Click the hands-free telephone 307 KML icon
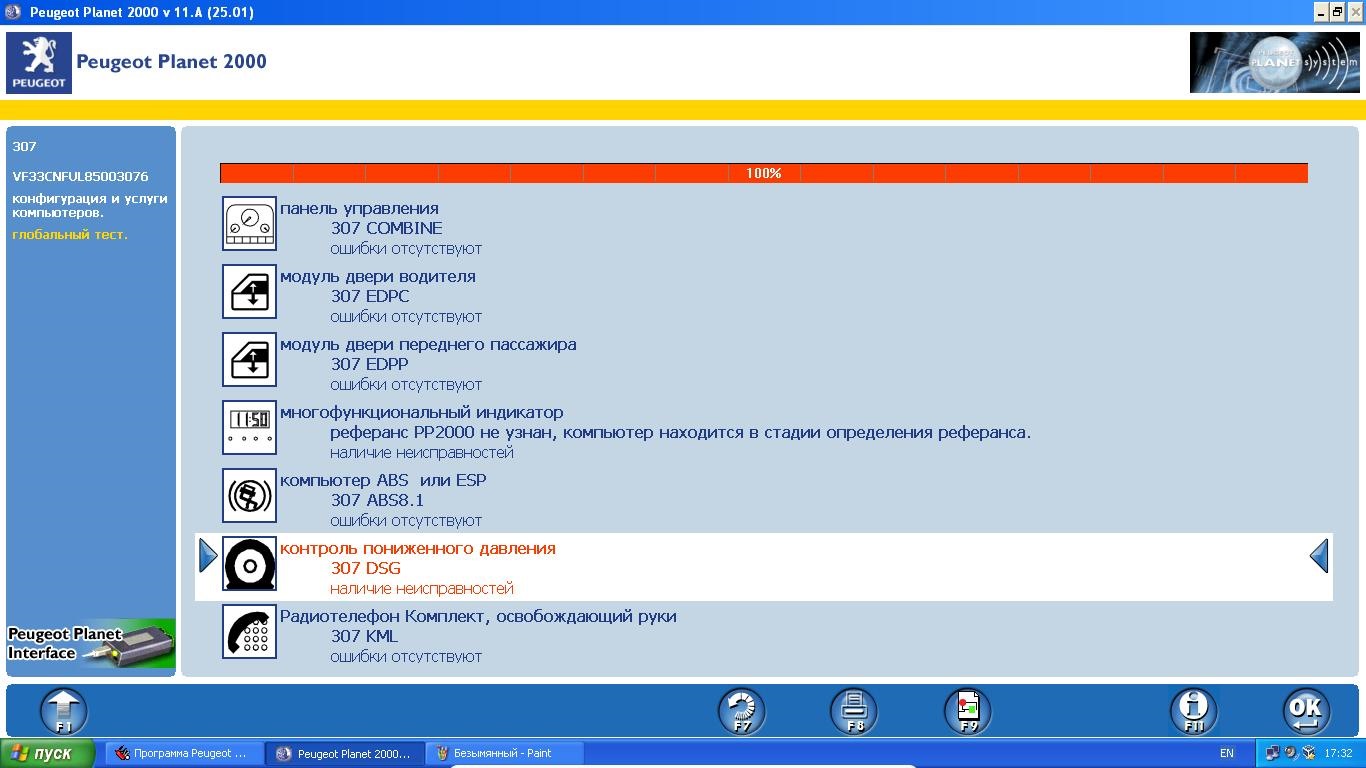Viewport: 1366px width, 768px height. tap(249, 631)
